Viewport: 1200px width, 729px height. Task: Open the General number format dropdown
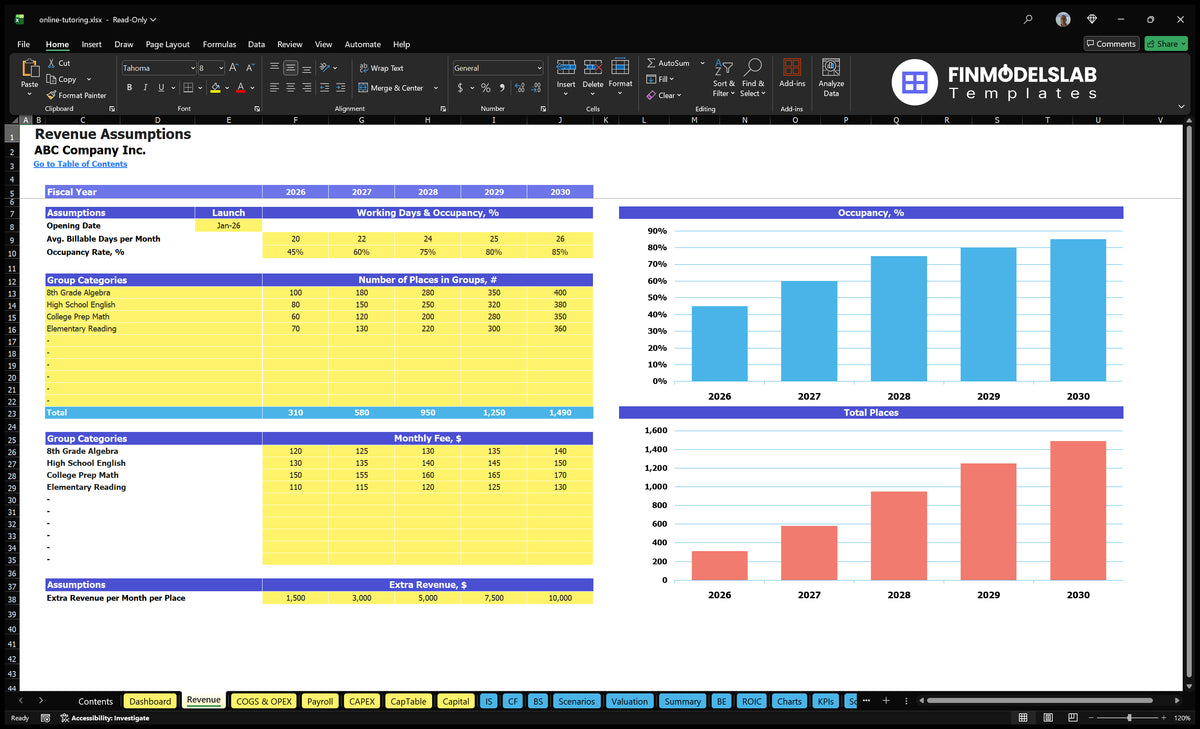tap(539, 68)
